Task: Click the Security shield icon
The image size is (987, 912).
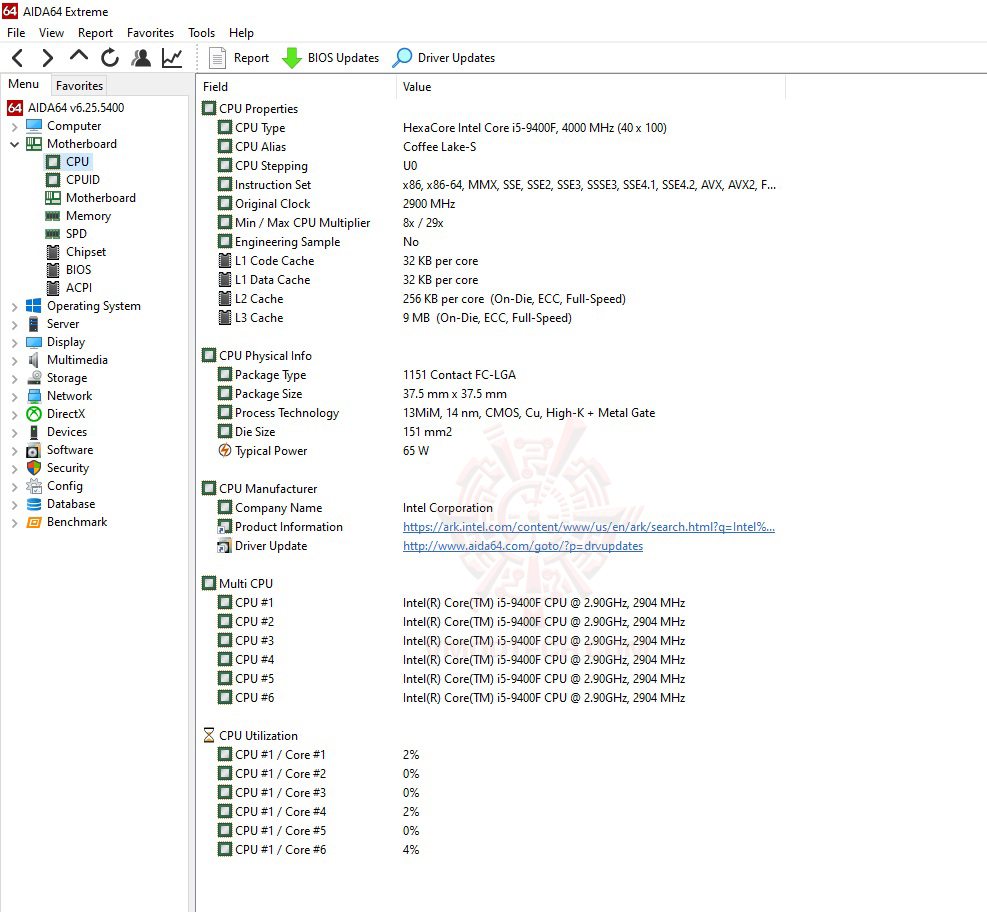Action: point(33,468)
